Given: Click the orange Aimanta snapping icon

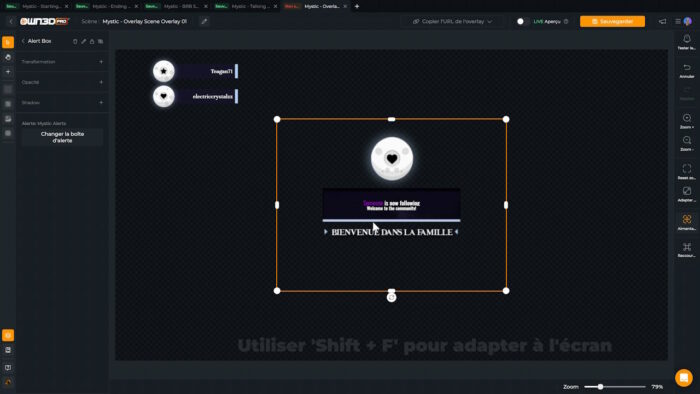Looking at the screenshot, I should pyautogui.click(x=687, y=219).
